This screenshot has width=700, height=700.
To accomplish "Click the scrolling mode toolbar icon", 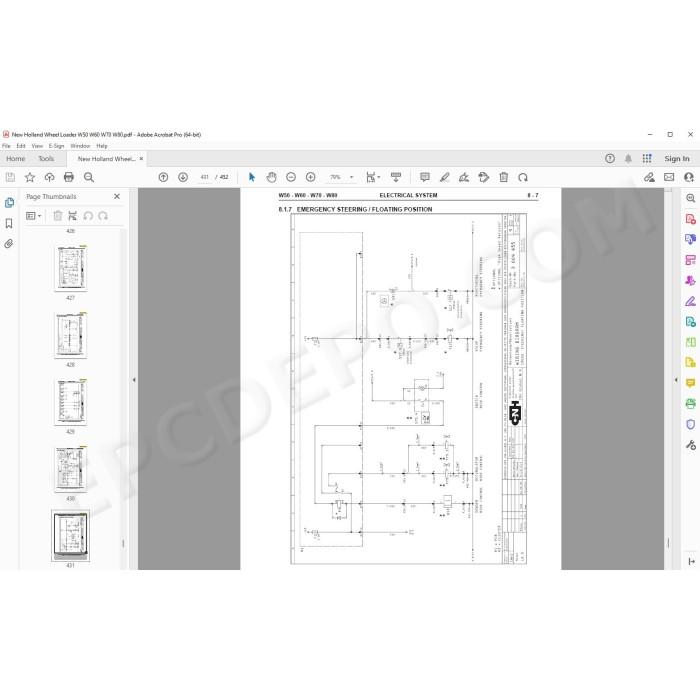I will tap(396, 177).
